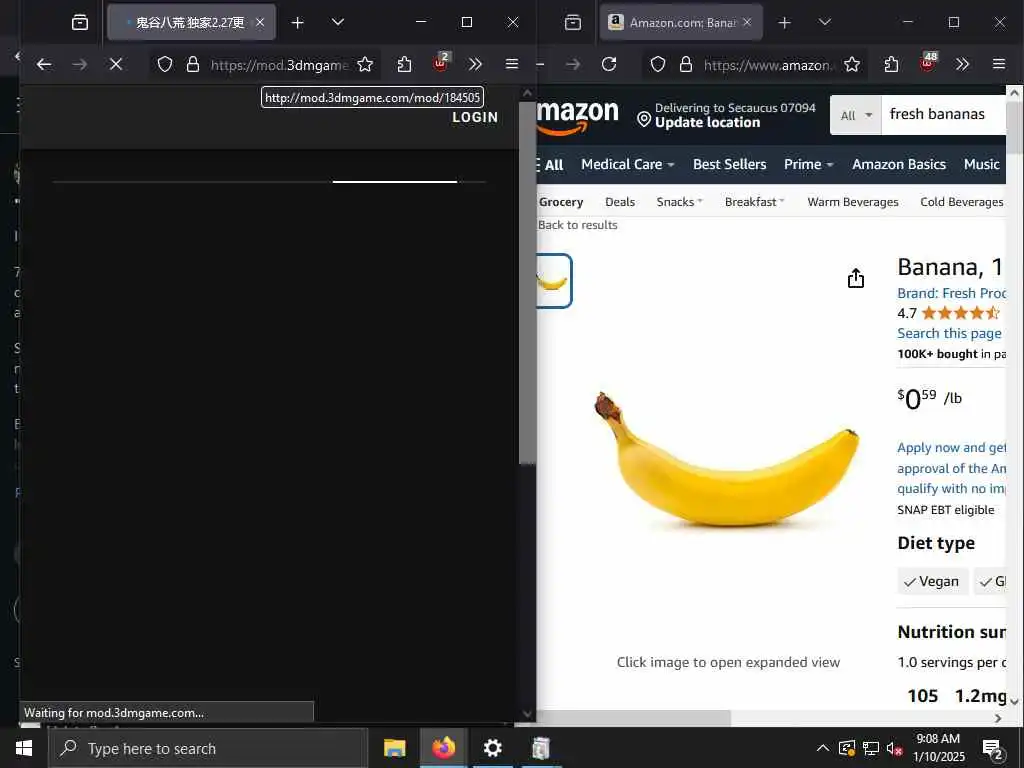
Task: Open the Grocery subnav item
Action: pos(560,202)
